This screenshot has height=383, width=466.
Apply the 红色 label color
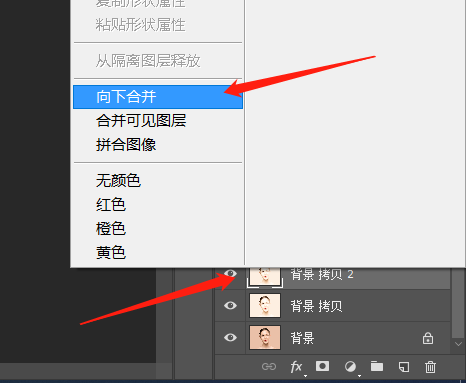pyautogui.click(x=158, y=205)
